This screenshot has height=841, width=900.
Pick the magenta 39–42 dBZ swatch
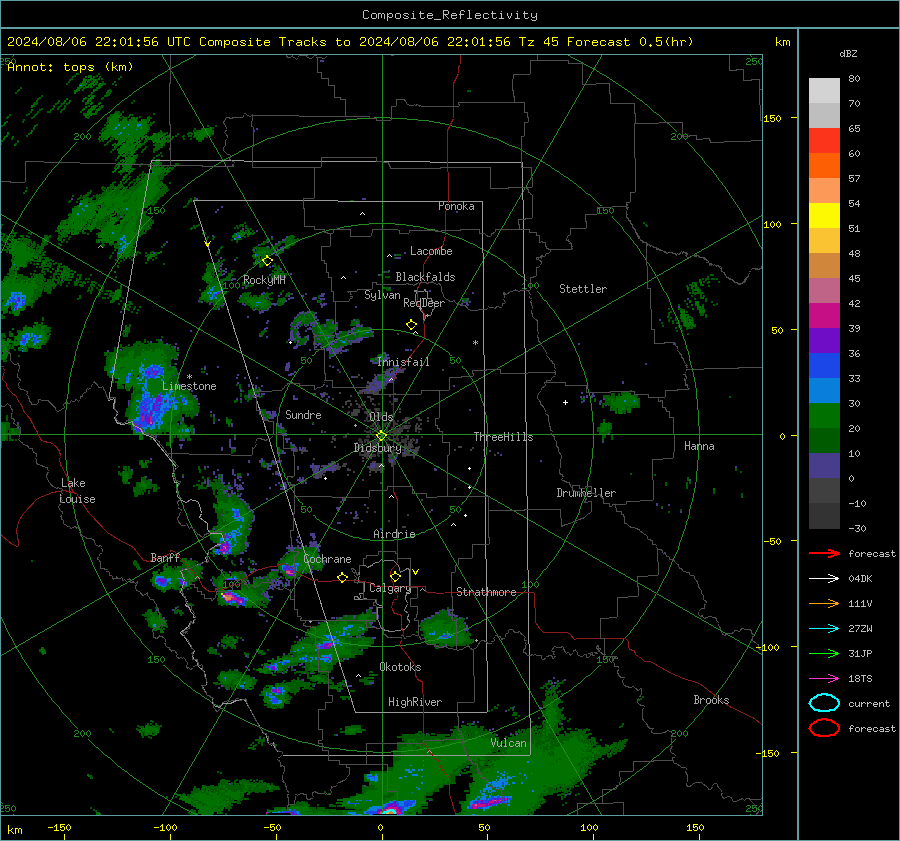point(824,315)
